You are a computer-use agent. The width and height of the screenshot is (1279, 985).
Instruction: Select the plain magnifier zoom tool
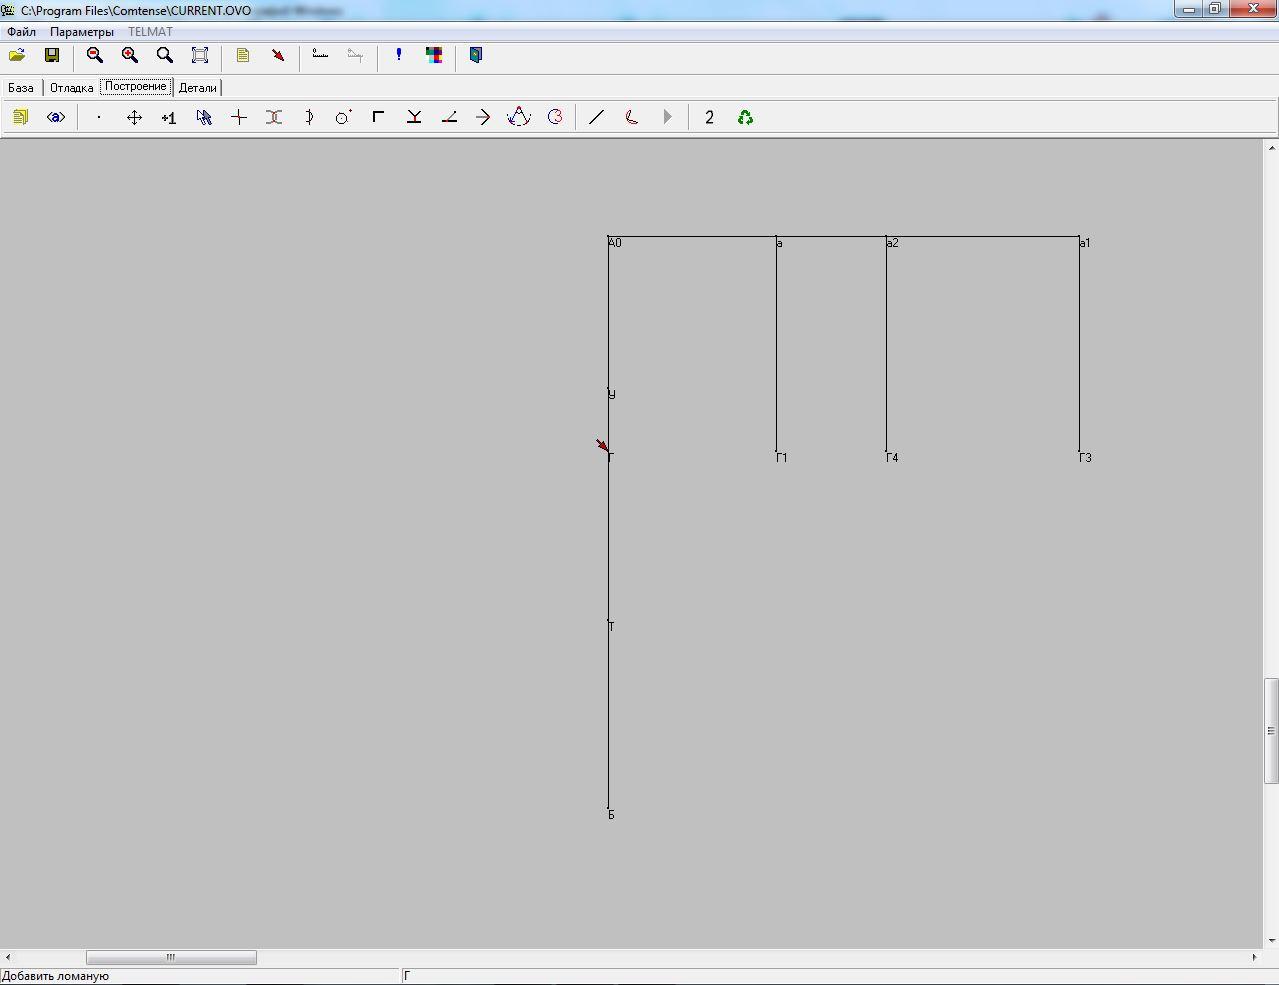pos(165,56)
